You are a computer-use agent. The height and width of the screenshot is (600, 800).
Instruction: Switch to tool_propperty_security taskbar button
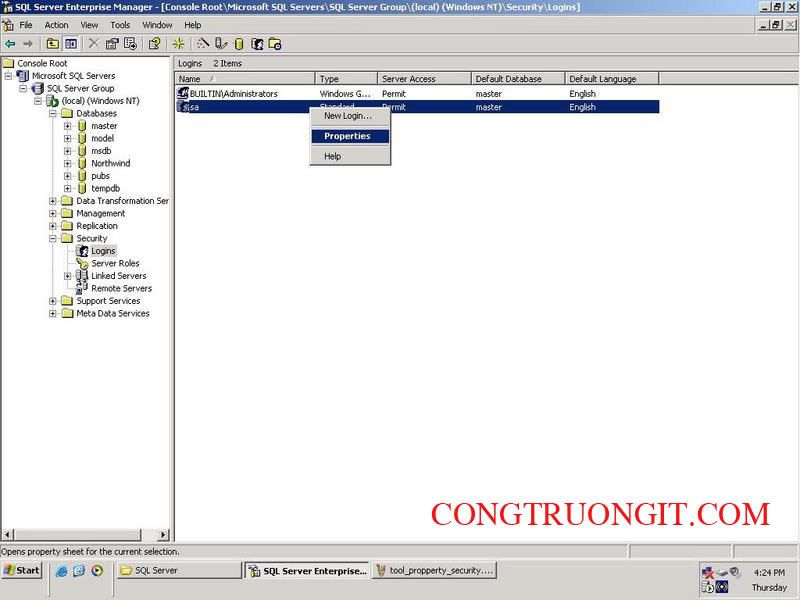(x=435, y=570)
